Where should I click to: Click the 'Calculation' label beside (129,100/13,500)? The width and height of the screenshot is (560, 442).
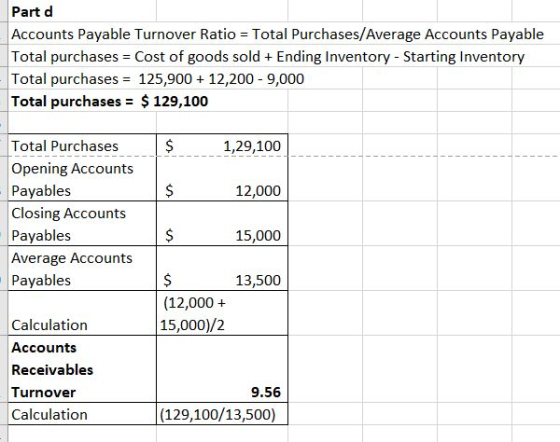[x=82, y=414]
